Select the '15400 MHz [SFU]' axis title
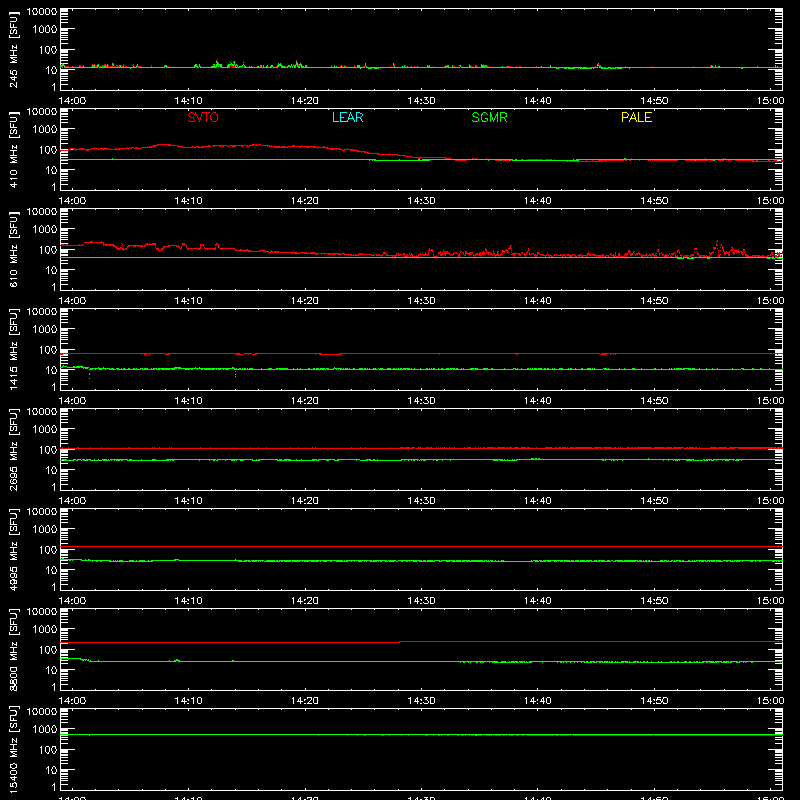The height and width of the screenshot is (800, 800). (x=13, y=749)
